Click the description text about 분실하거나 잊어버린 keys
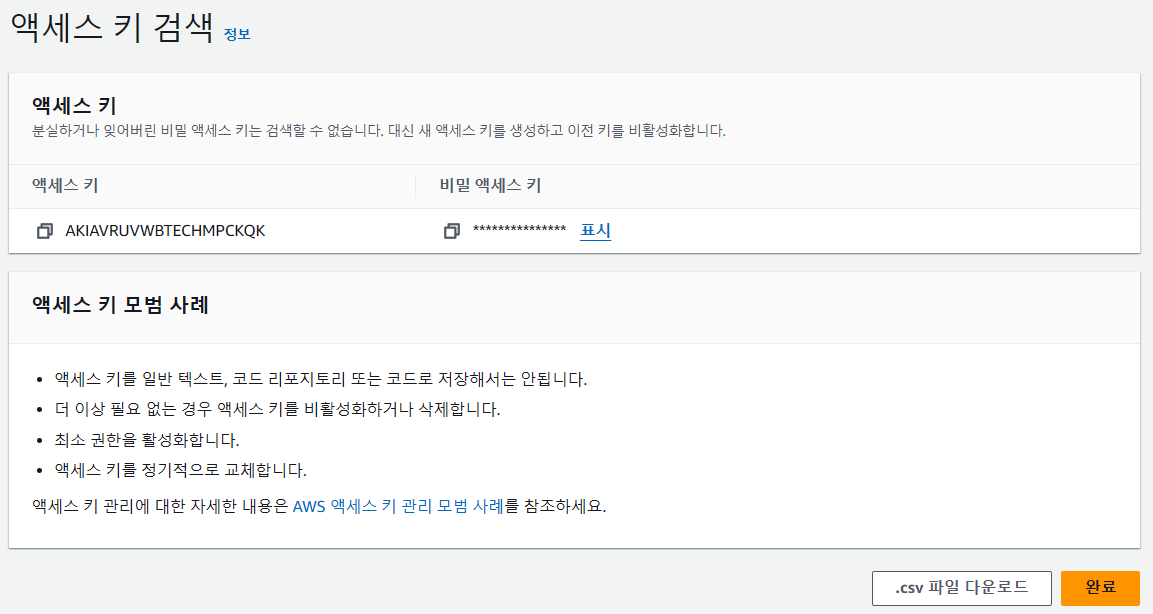This screenshot has width=1153, height=614. click(379, 131)
